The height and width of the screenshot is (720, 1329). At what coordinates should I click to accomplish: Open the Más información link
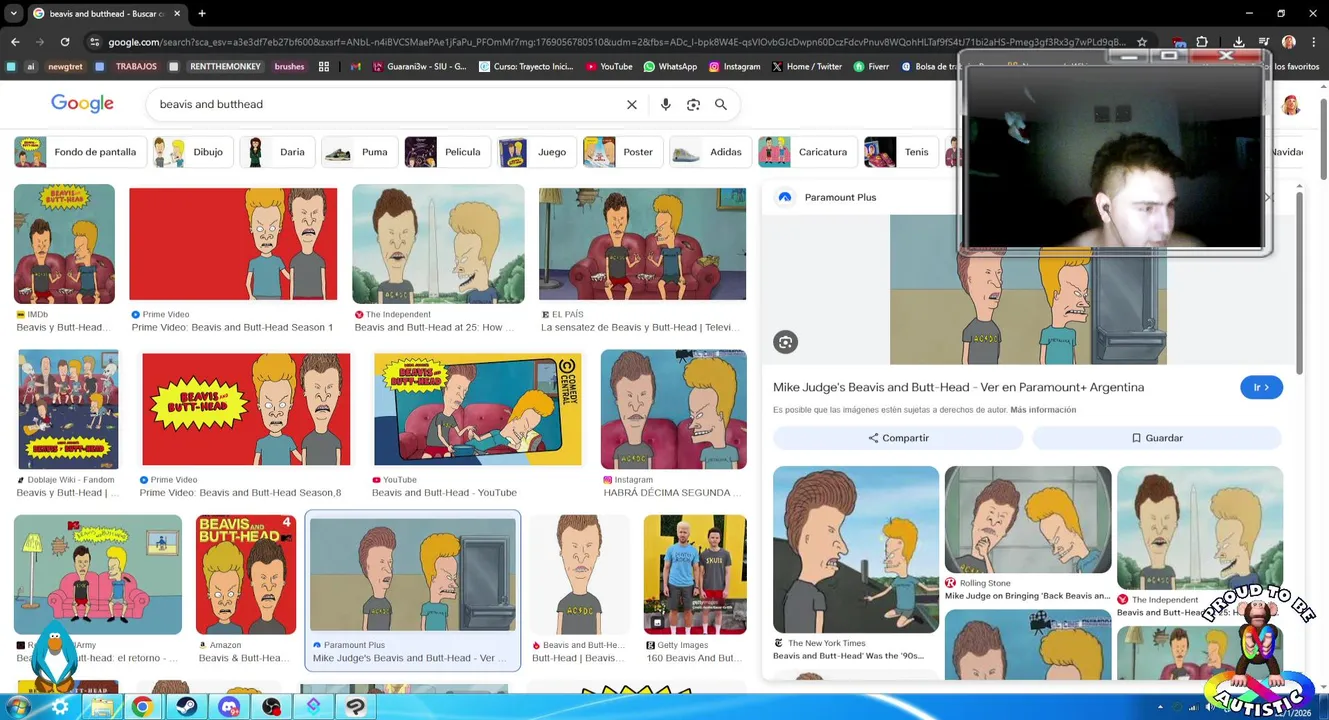pos(1043,410)
